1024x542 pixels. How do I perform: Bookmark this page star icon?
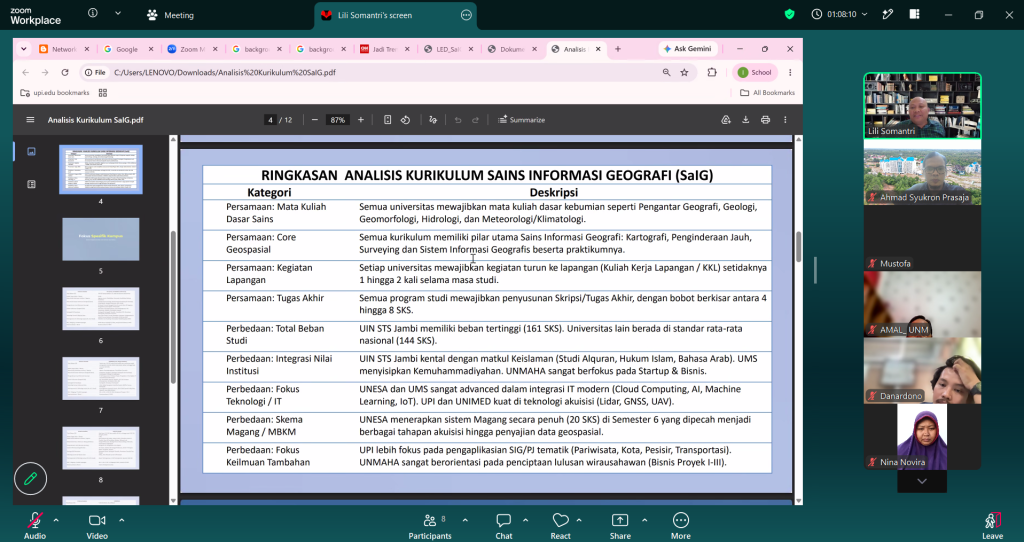[x=684, y=72]
